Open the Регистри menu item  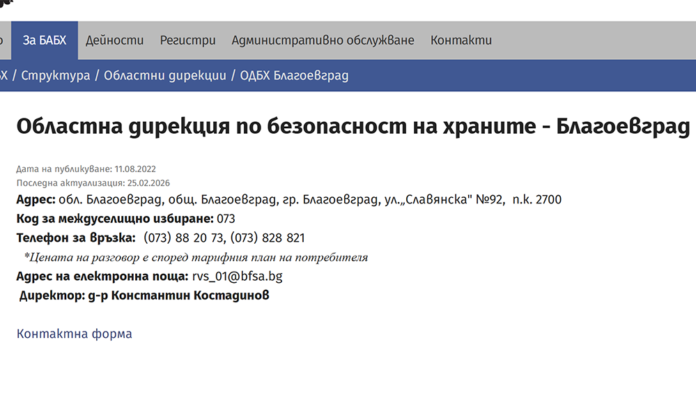[x=188, y=40]
